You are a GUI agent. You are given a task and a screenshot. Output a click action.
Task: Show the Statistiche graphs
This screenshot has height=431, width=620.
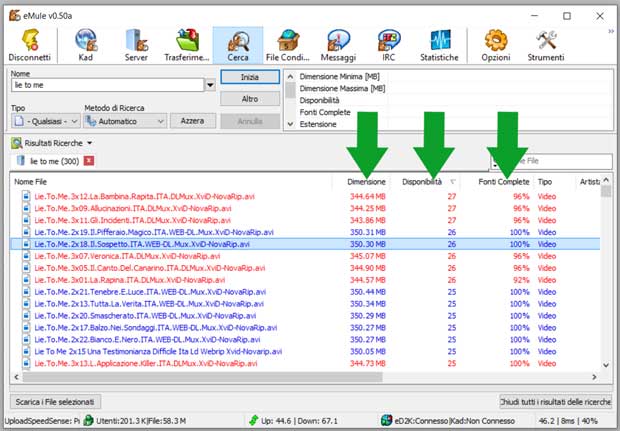(439, 45)
